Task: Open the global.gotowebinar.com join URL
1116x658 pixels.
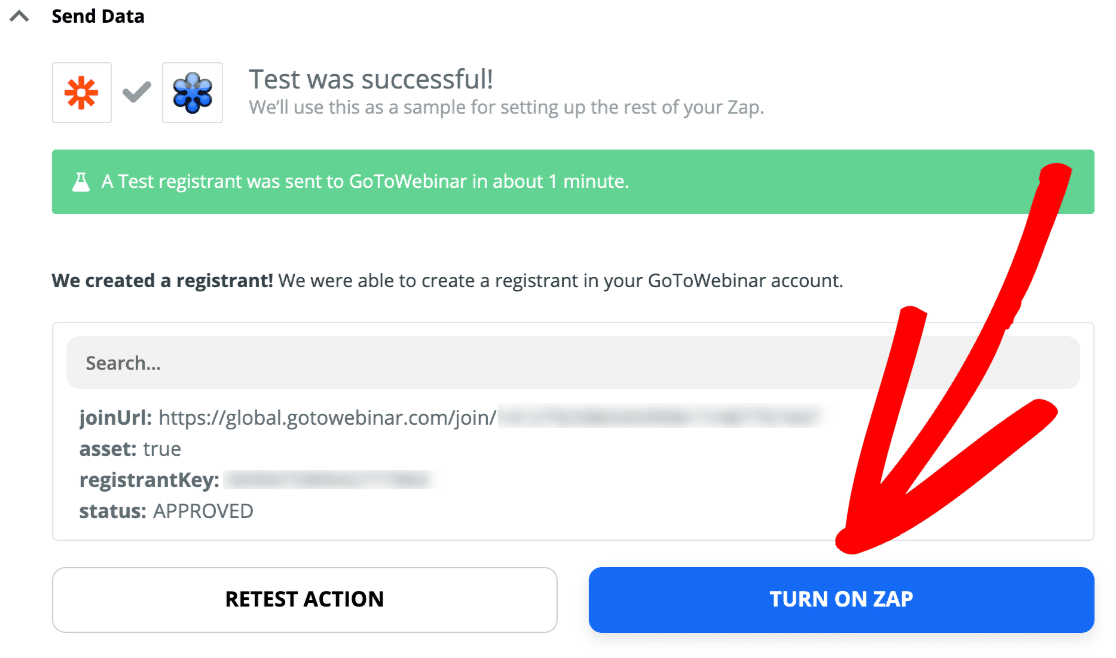Action: coord(327,418)
